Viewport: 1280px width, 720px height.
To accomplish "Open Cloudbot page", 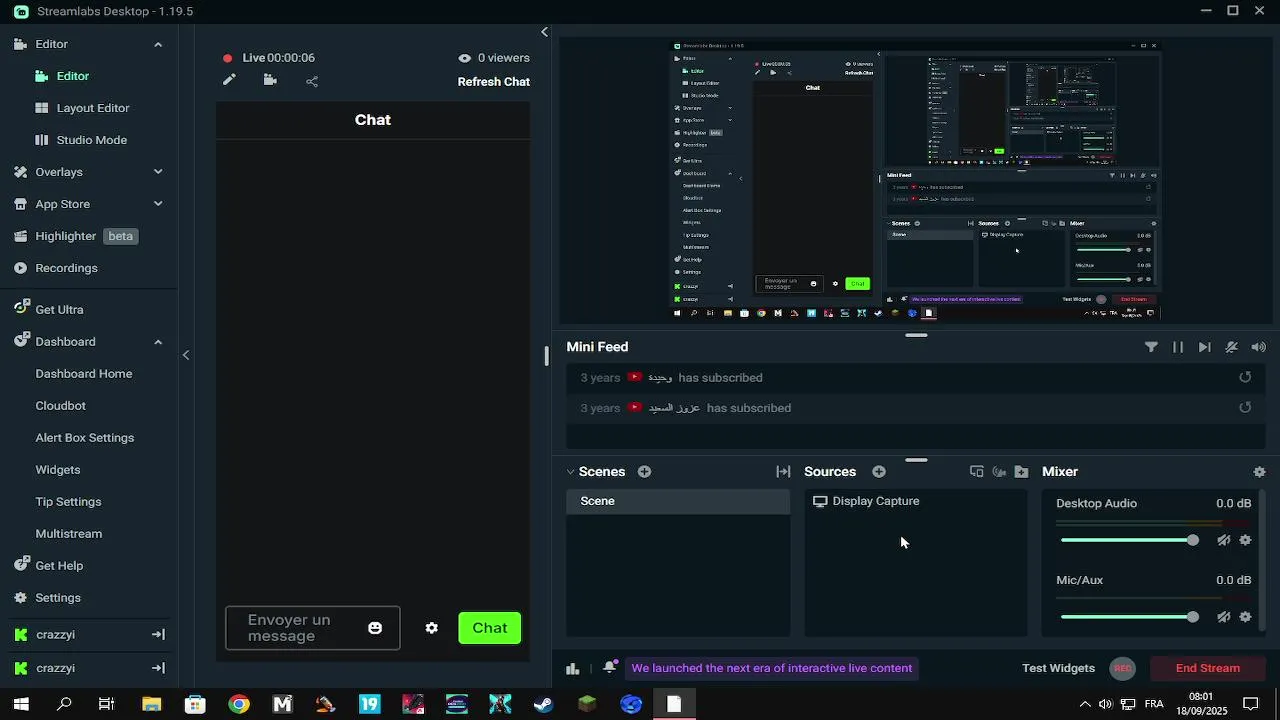I will (x=61, y=406).
